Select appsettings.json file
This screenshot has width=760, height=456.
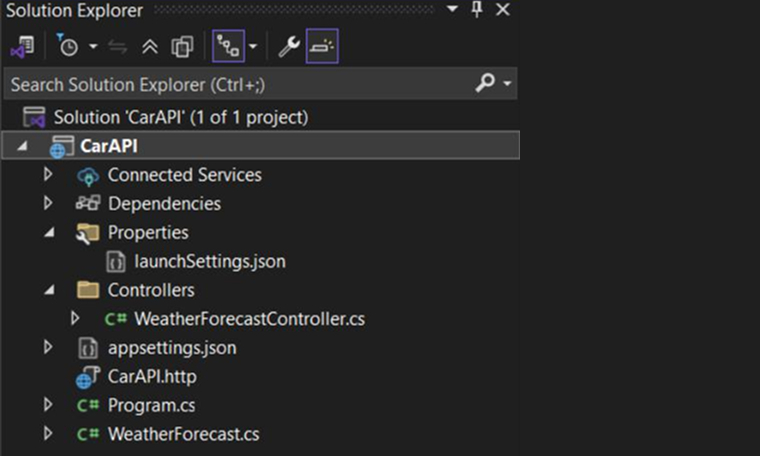pos(172,348)
